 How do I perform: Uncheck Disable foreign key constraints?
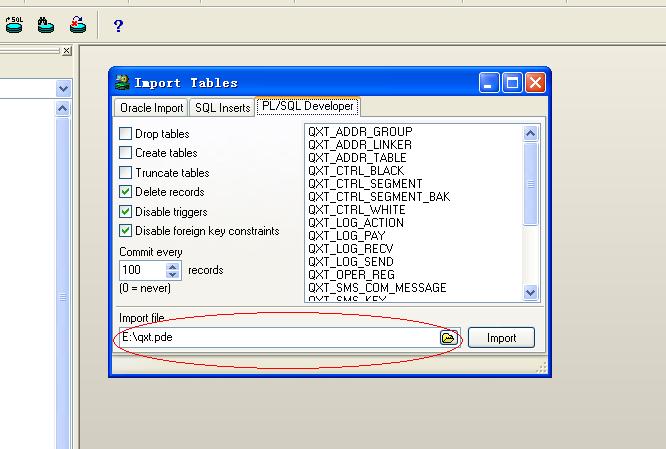[125, 231]
